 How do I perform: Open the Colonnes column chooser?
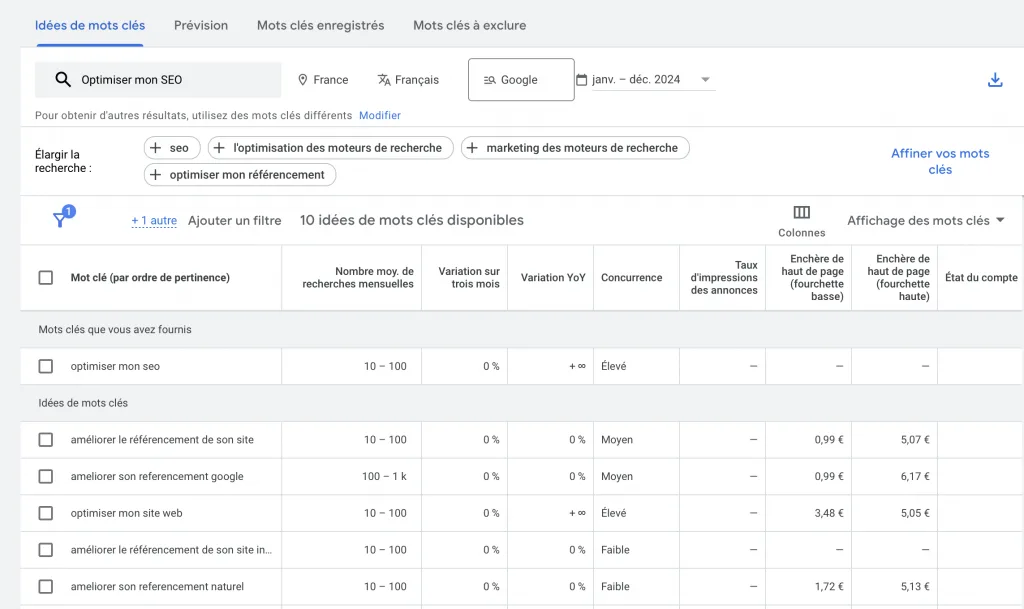pyautogui.click(x=801, y=221)
